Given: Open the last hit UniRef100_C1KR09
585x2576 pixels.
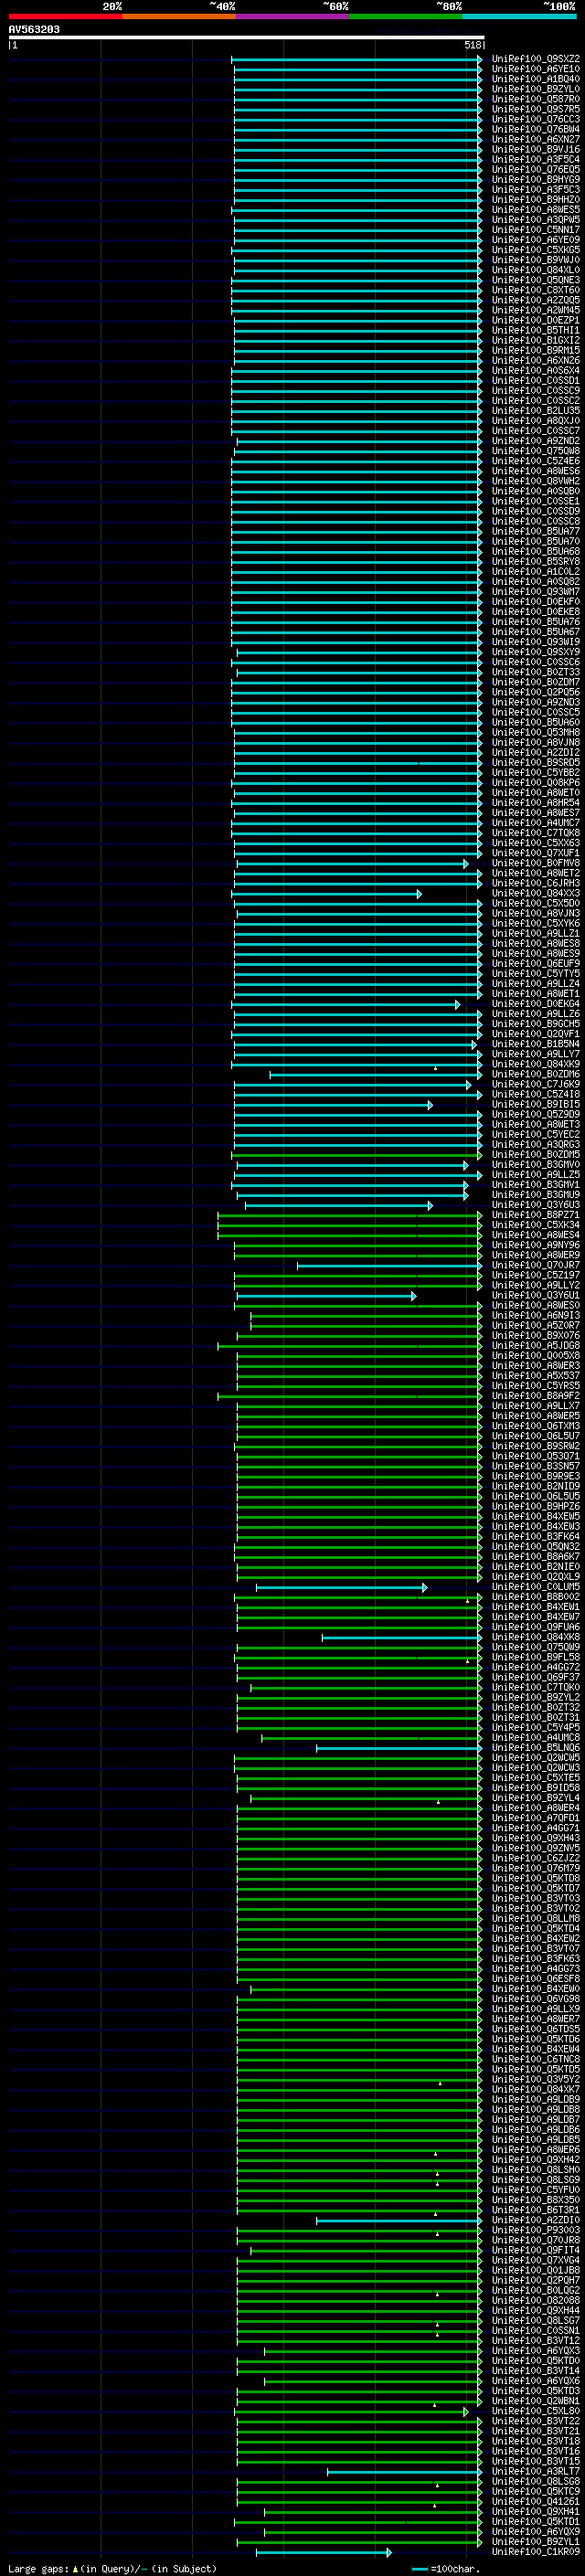Looking at the screenshot, I should (536, 2551).
